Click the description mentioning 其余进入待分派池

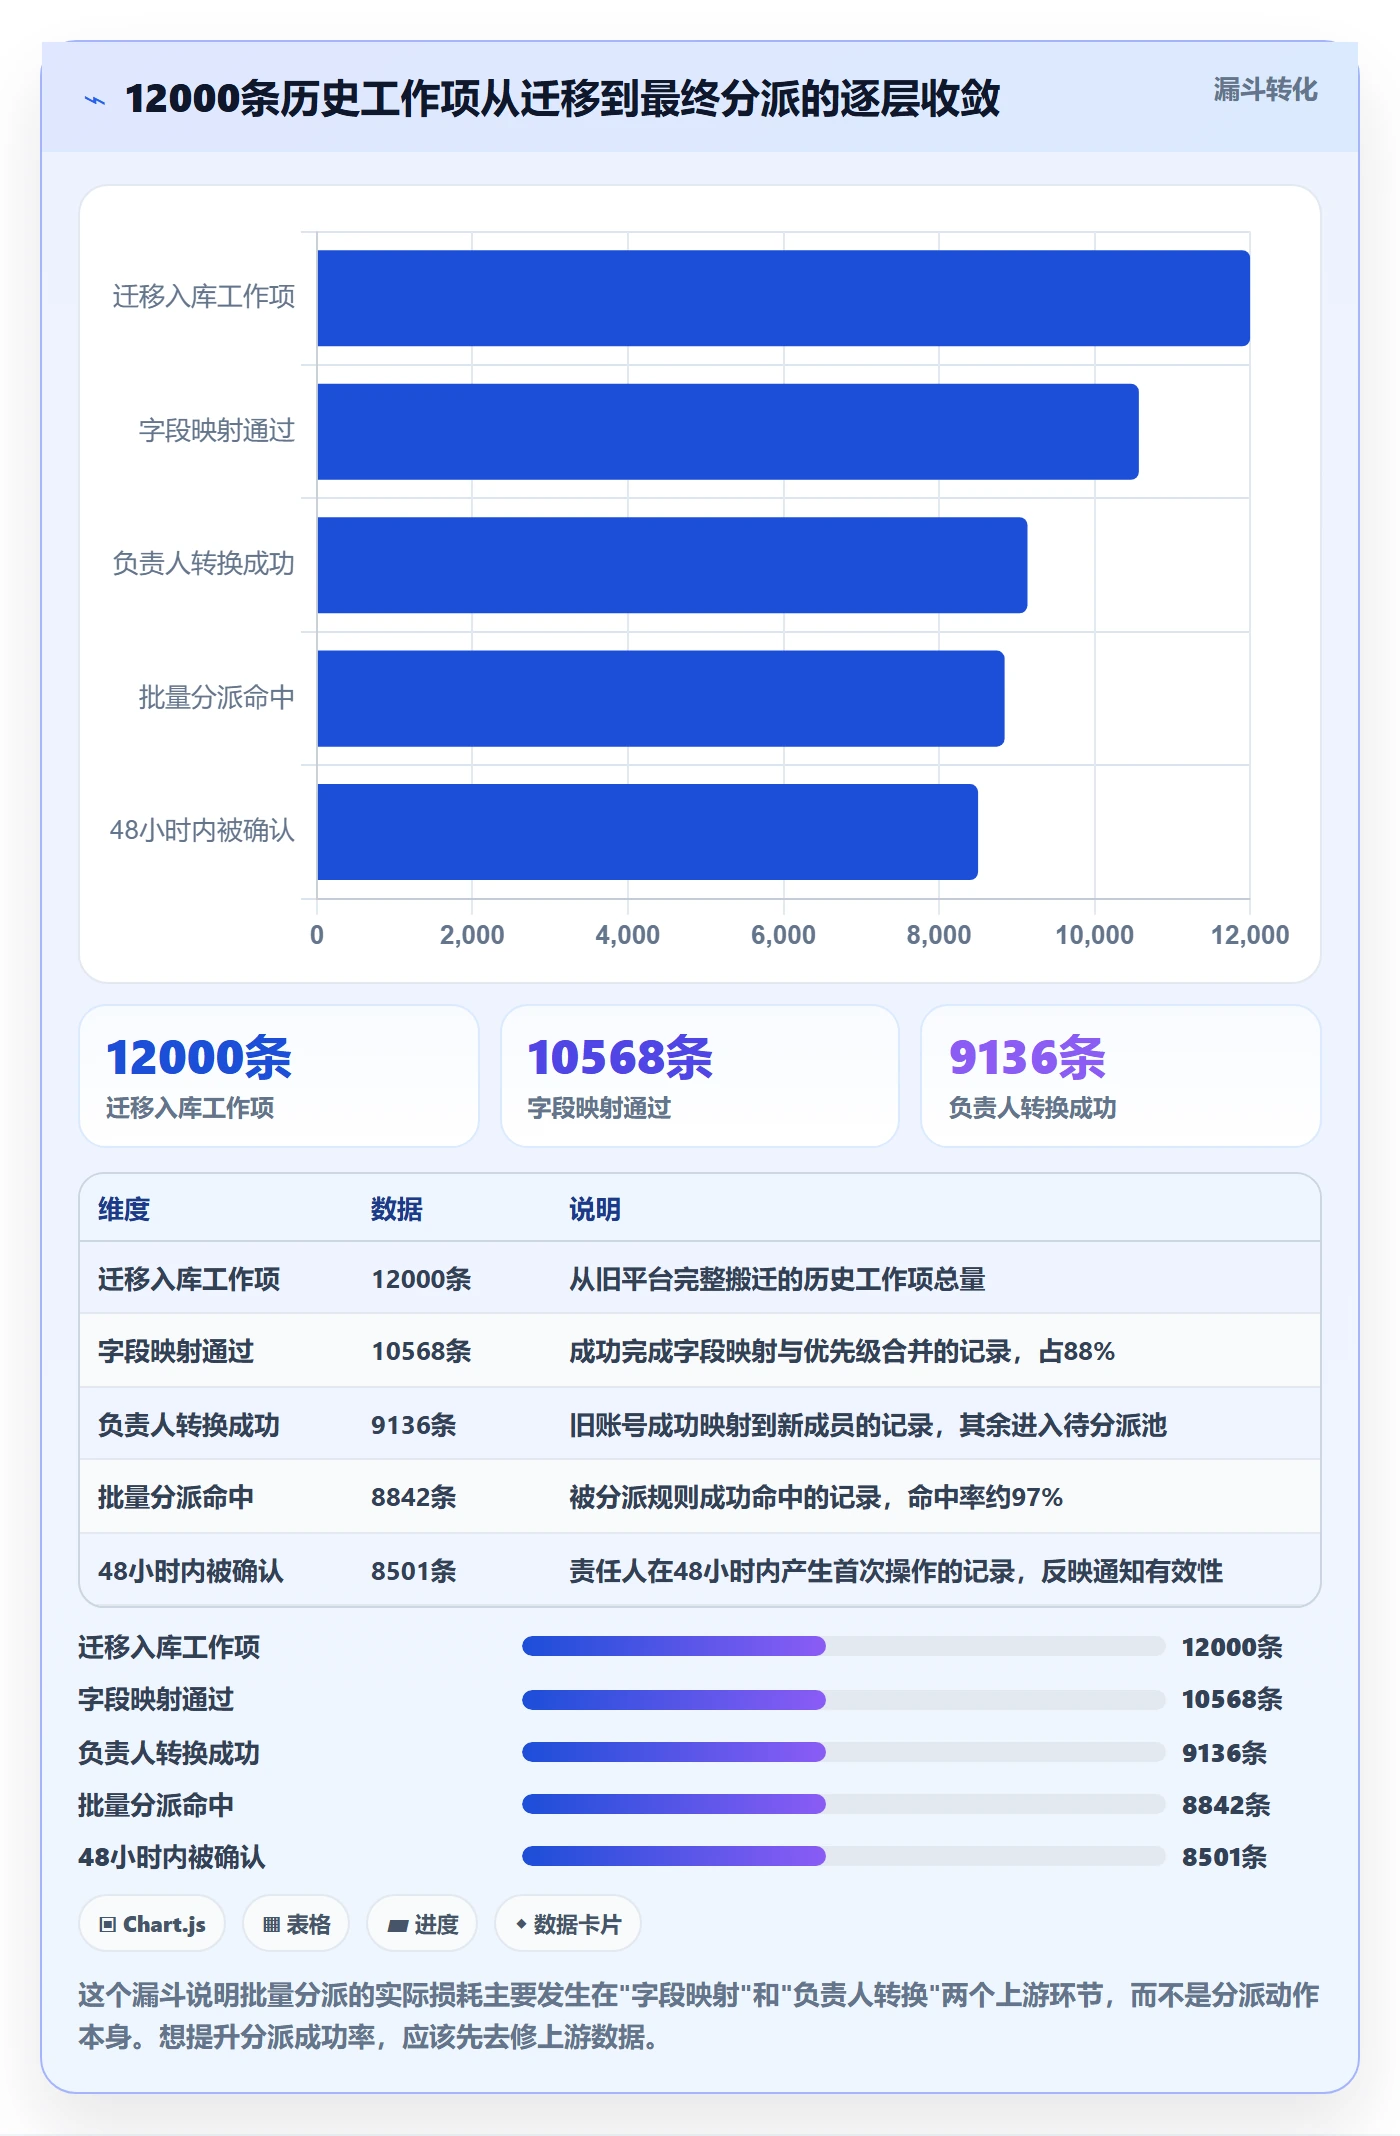click(x=868, y=1425)
